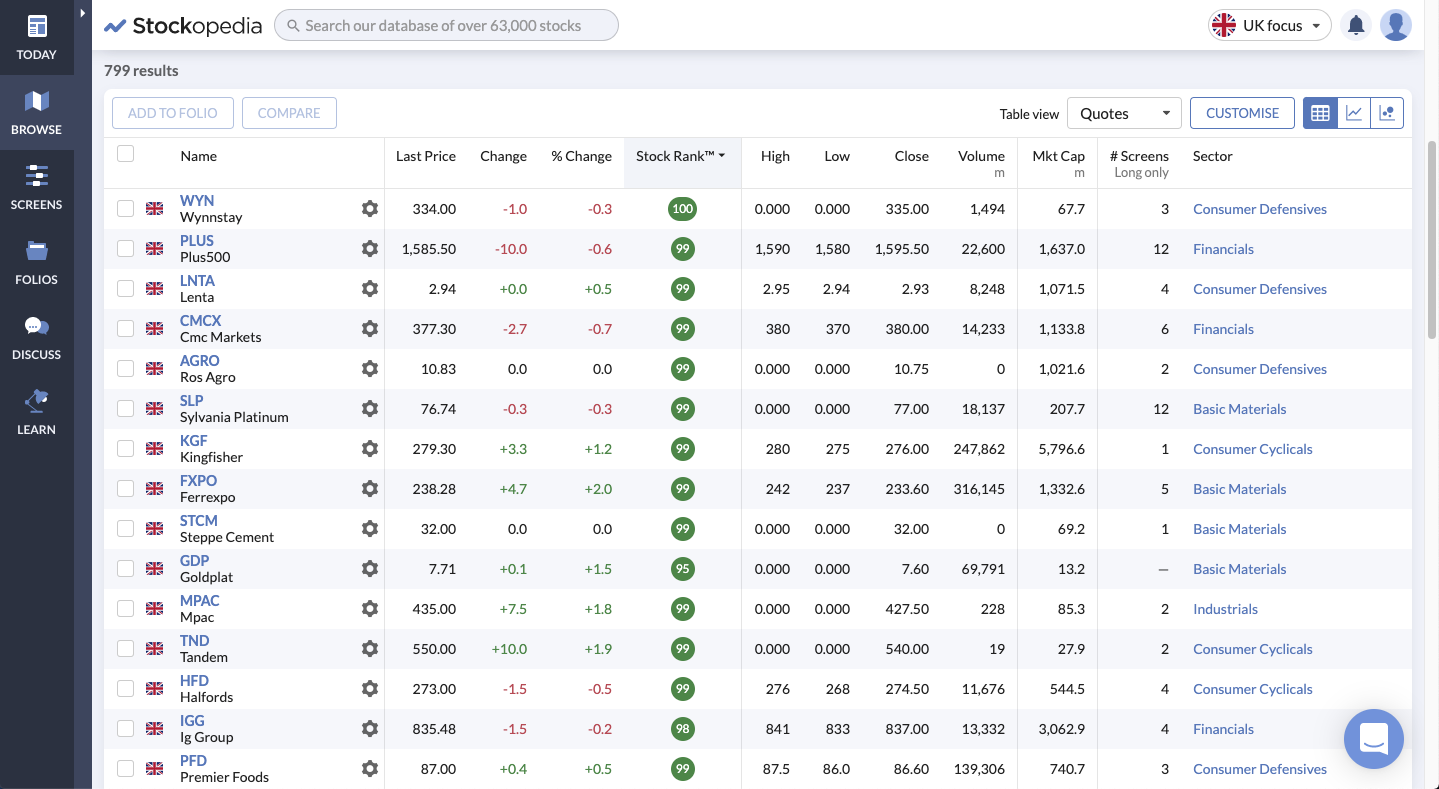Open settings gear for Plus500 row
Screen dimensions: 1439x789
pyautogui.click(x=370, y=249)
